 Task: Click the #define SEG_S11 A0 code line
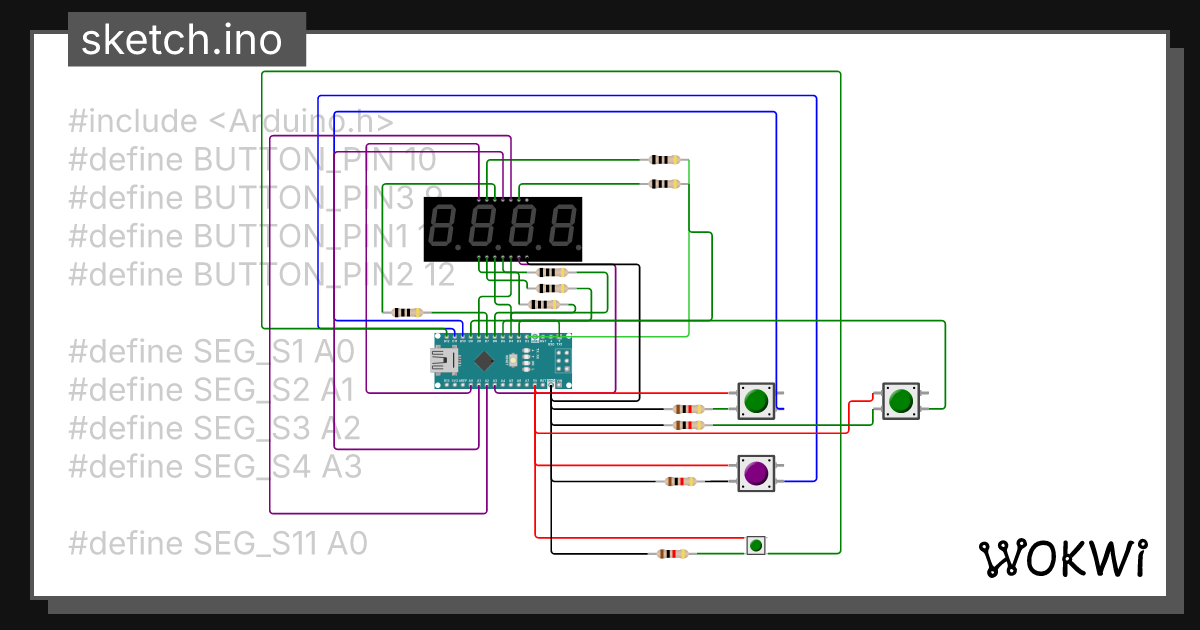tap(218, 543)
